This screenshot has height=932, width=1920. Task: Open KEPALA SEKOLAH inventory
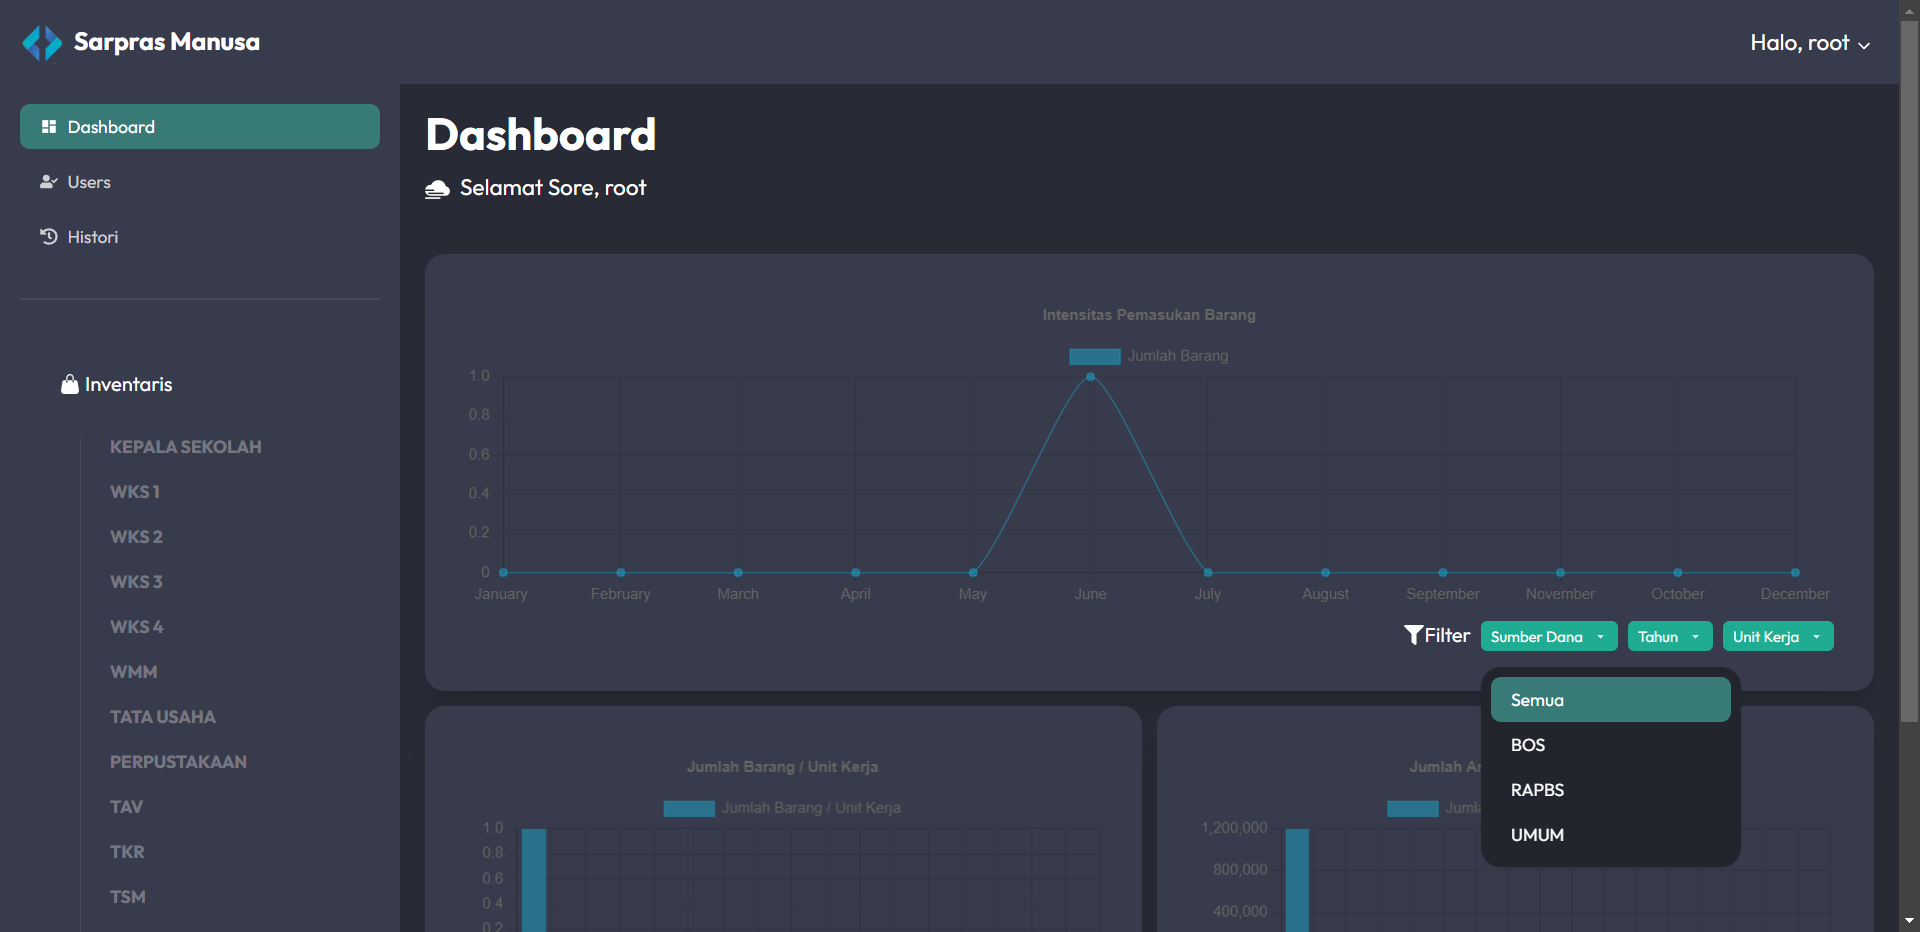point(186,447)
